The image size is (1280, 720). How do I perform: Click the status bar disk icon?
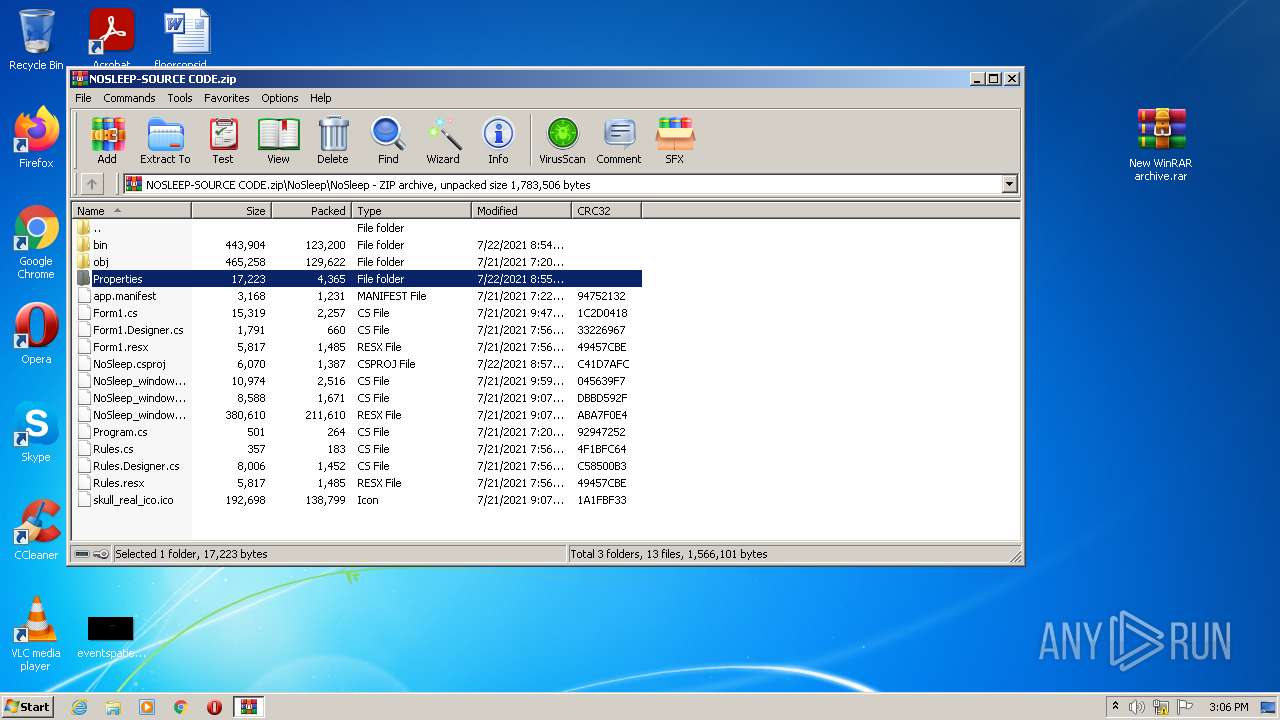(82, 554)
